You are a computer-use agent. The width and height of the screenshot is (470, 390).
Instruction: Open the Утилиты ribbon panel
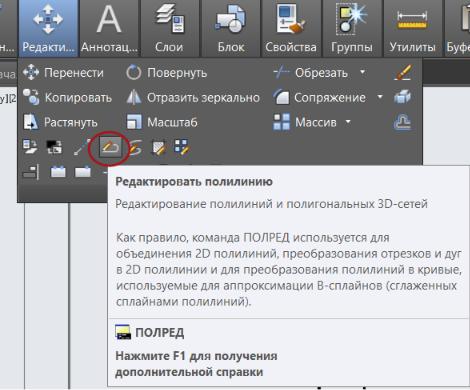(412, 28)
